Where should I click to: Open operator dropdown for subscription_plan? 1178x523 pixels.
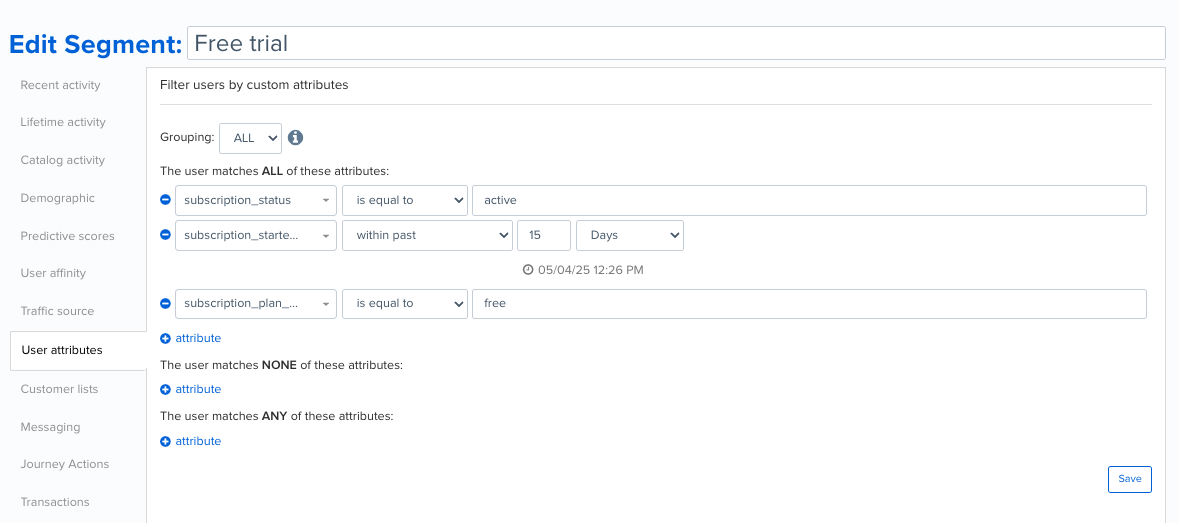tap(405, 304)
